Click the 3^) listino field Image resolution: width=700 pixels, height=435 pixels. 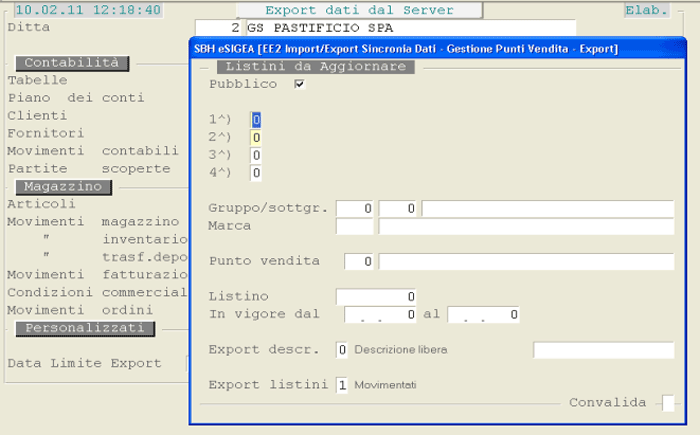pos(256,155)
